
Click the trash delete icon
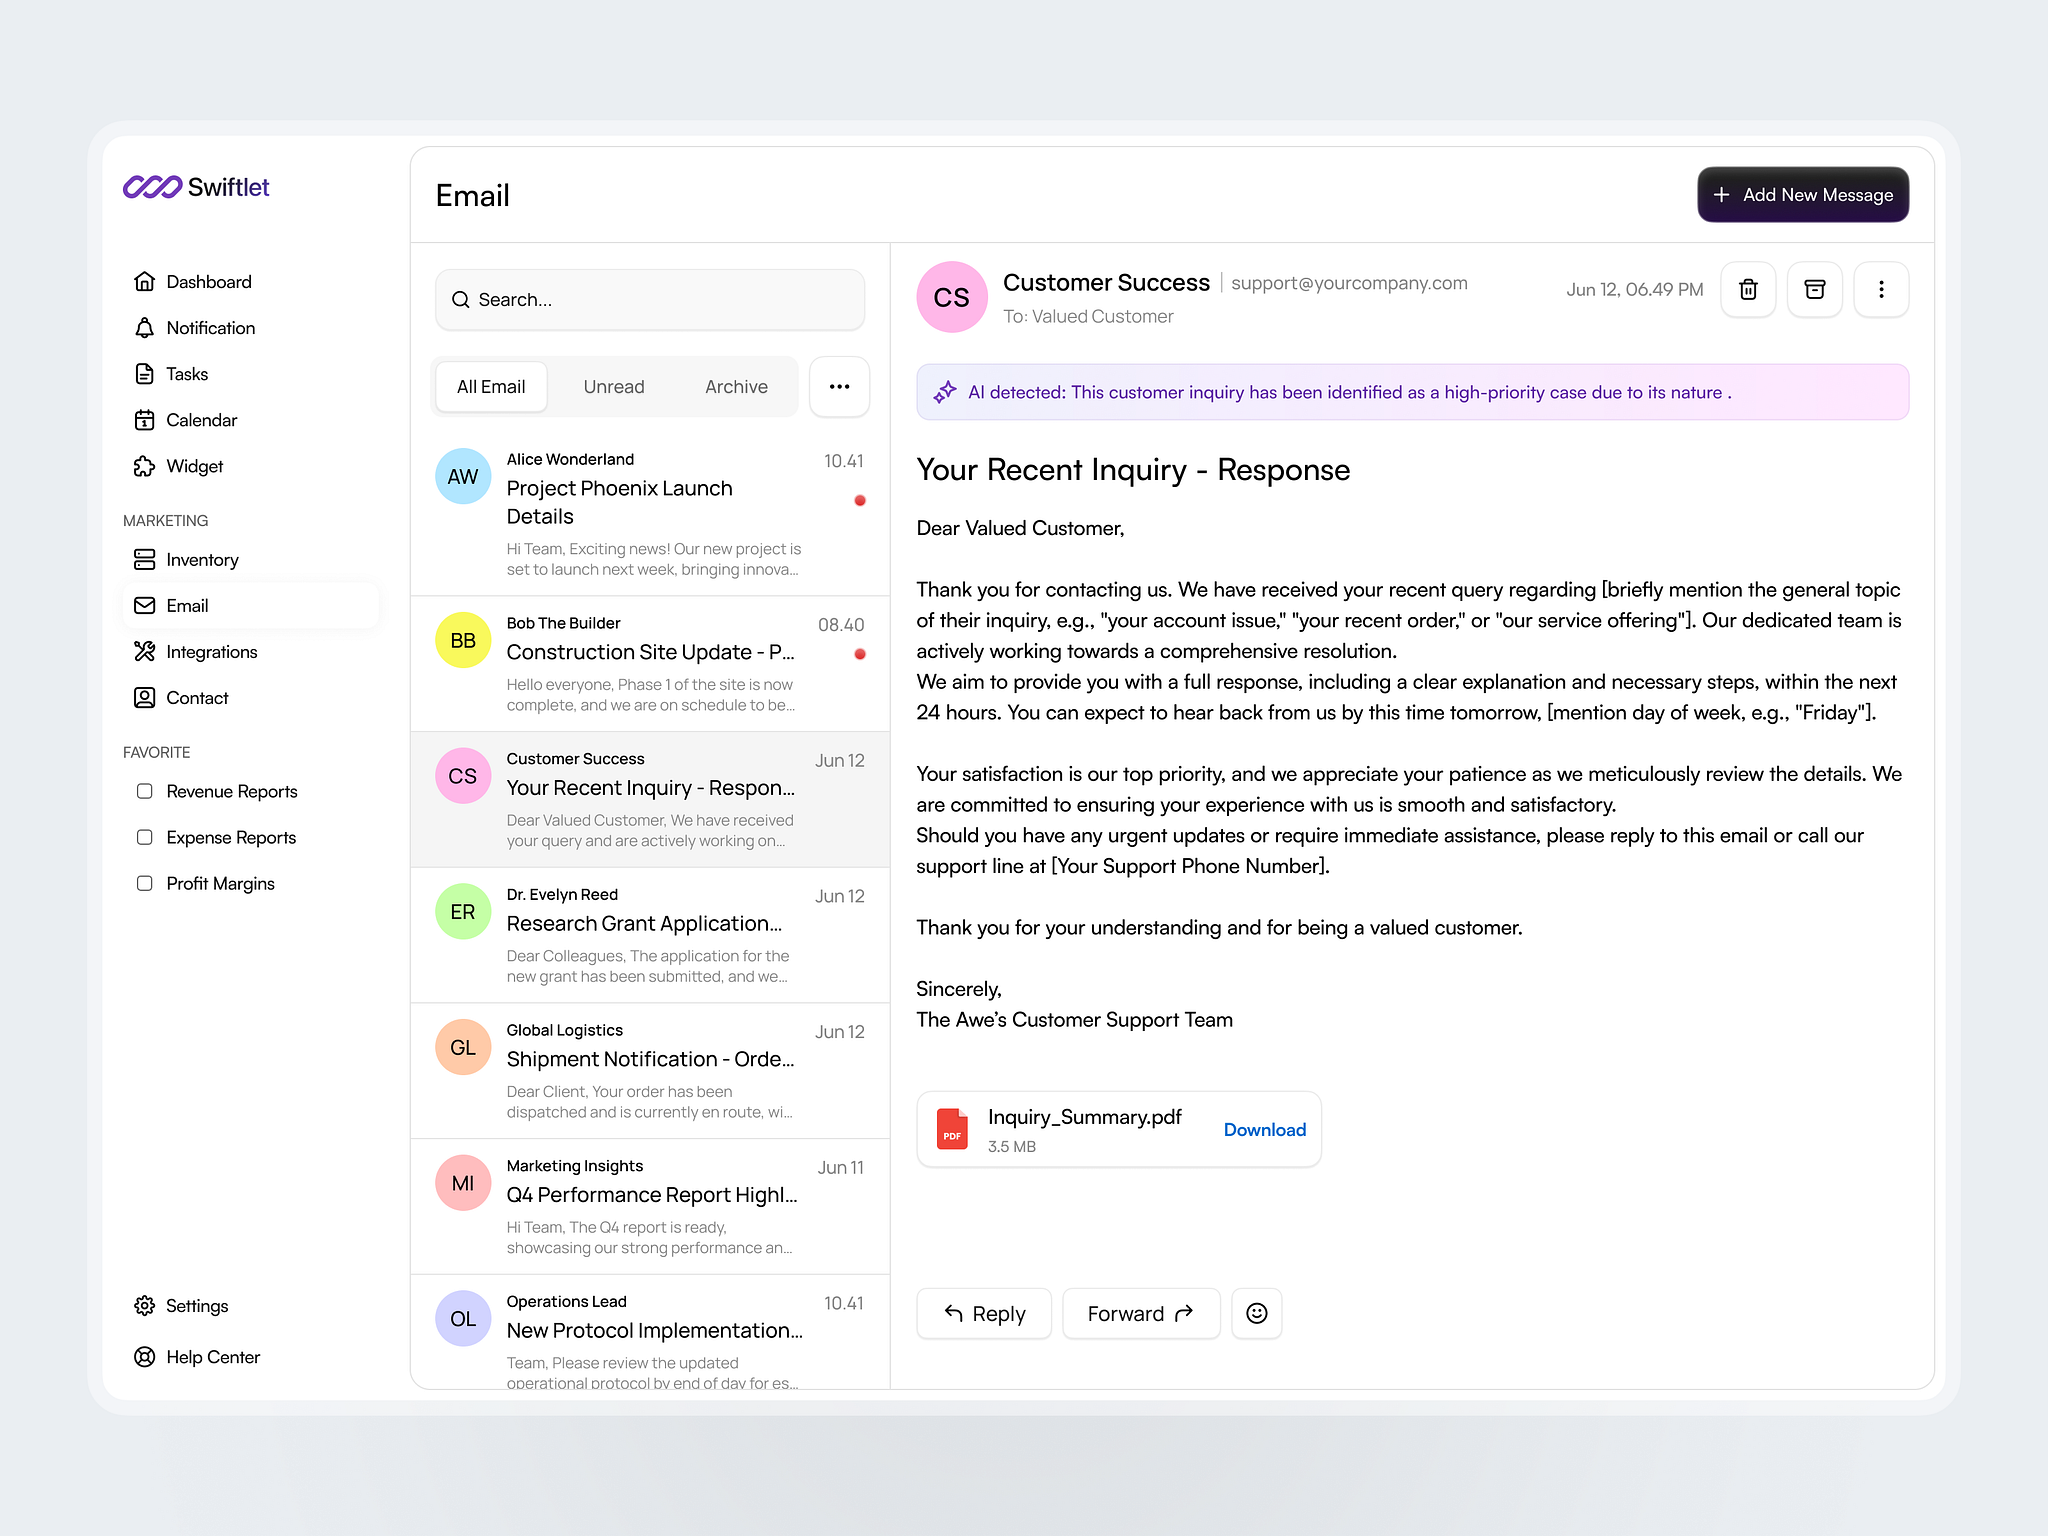(x=1747, y=290)
